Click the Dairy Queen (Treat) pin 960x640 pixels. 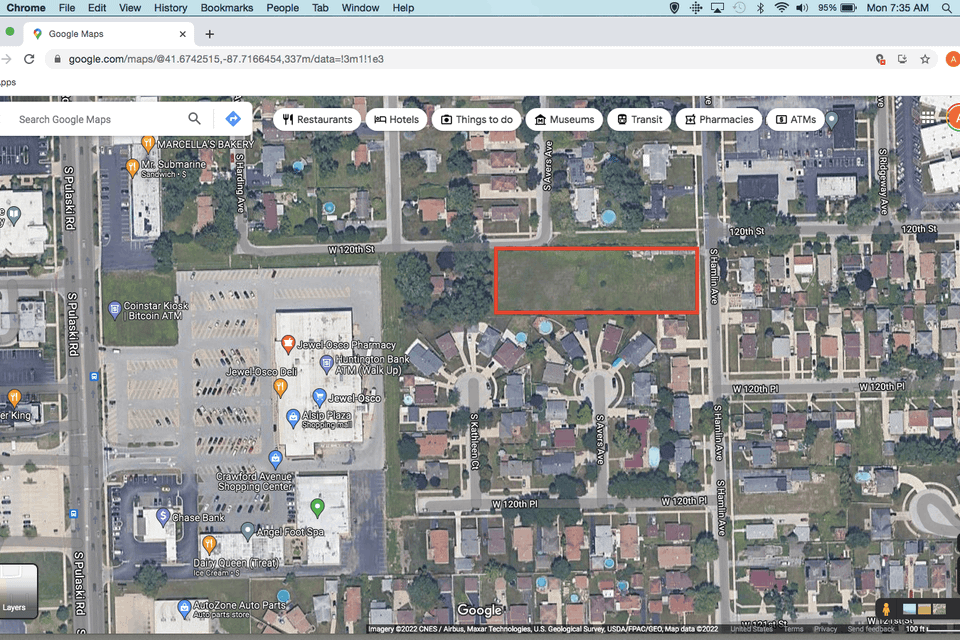coord(209,544)
